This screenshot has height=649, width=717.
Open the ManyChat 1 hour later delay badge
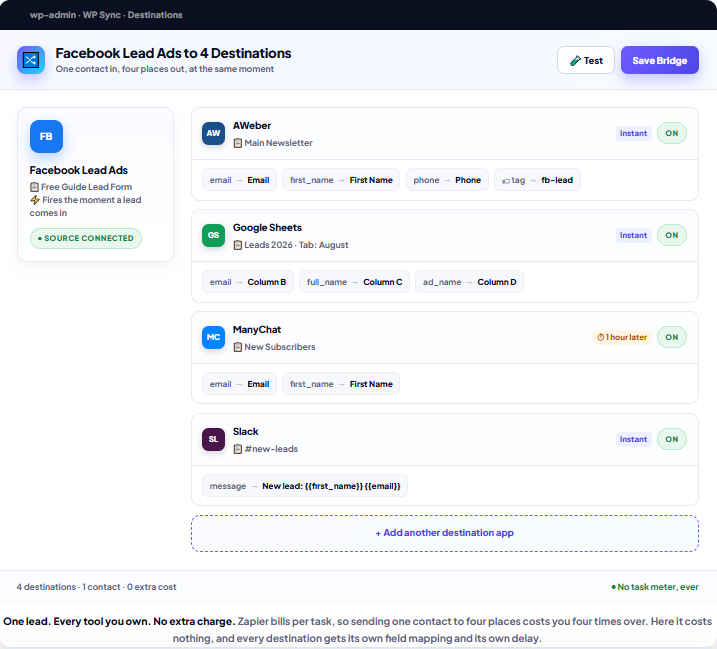pos(622,337)
